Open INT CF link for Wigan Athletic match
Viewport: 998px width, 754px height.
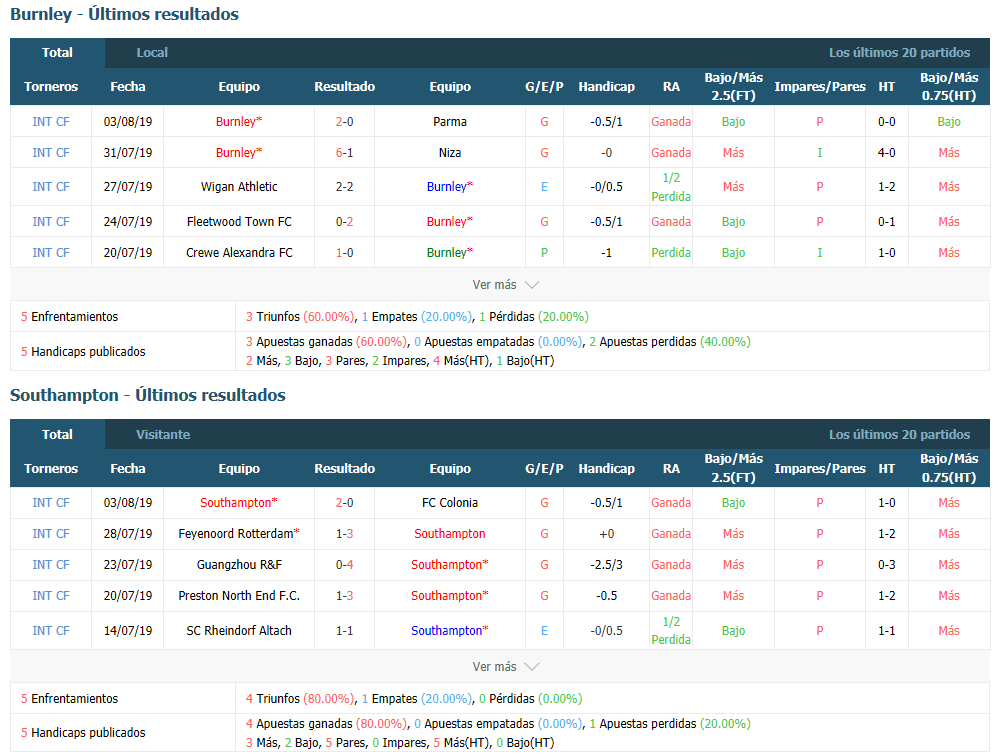(51, 186)
